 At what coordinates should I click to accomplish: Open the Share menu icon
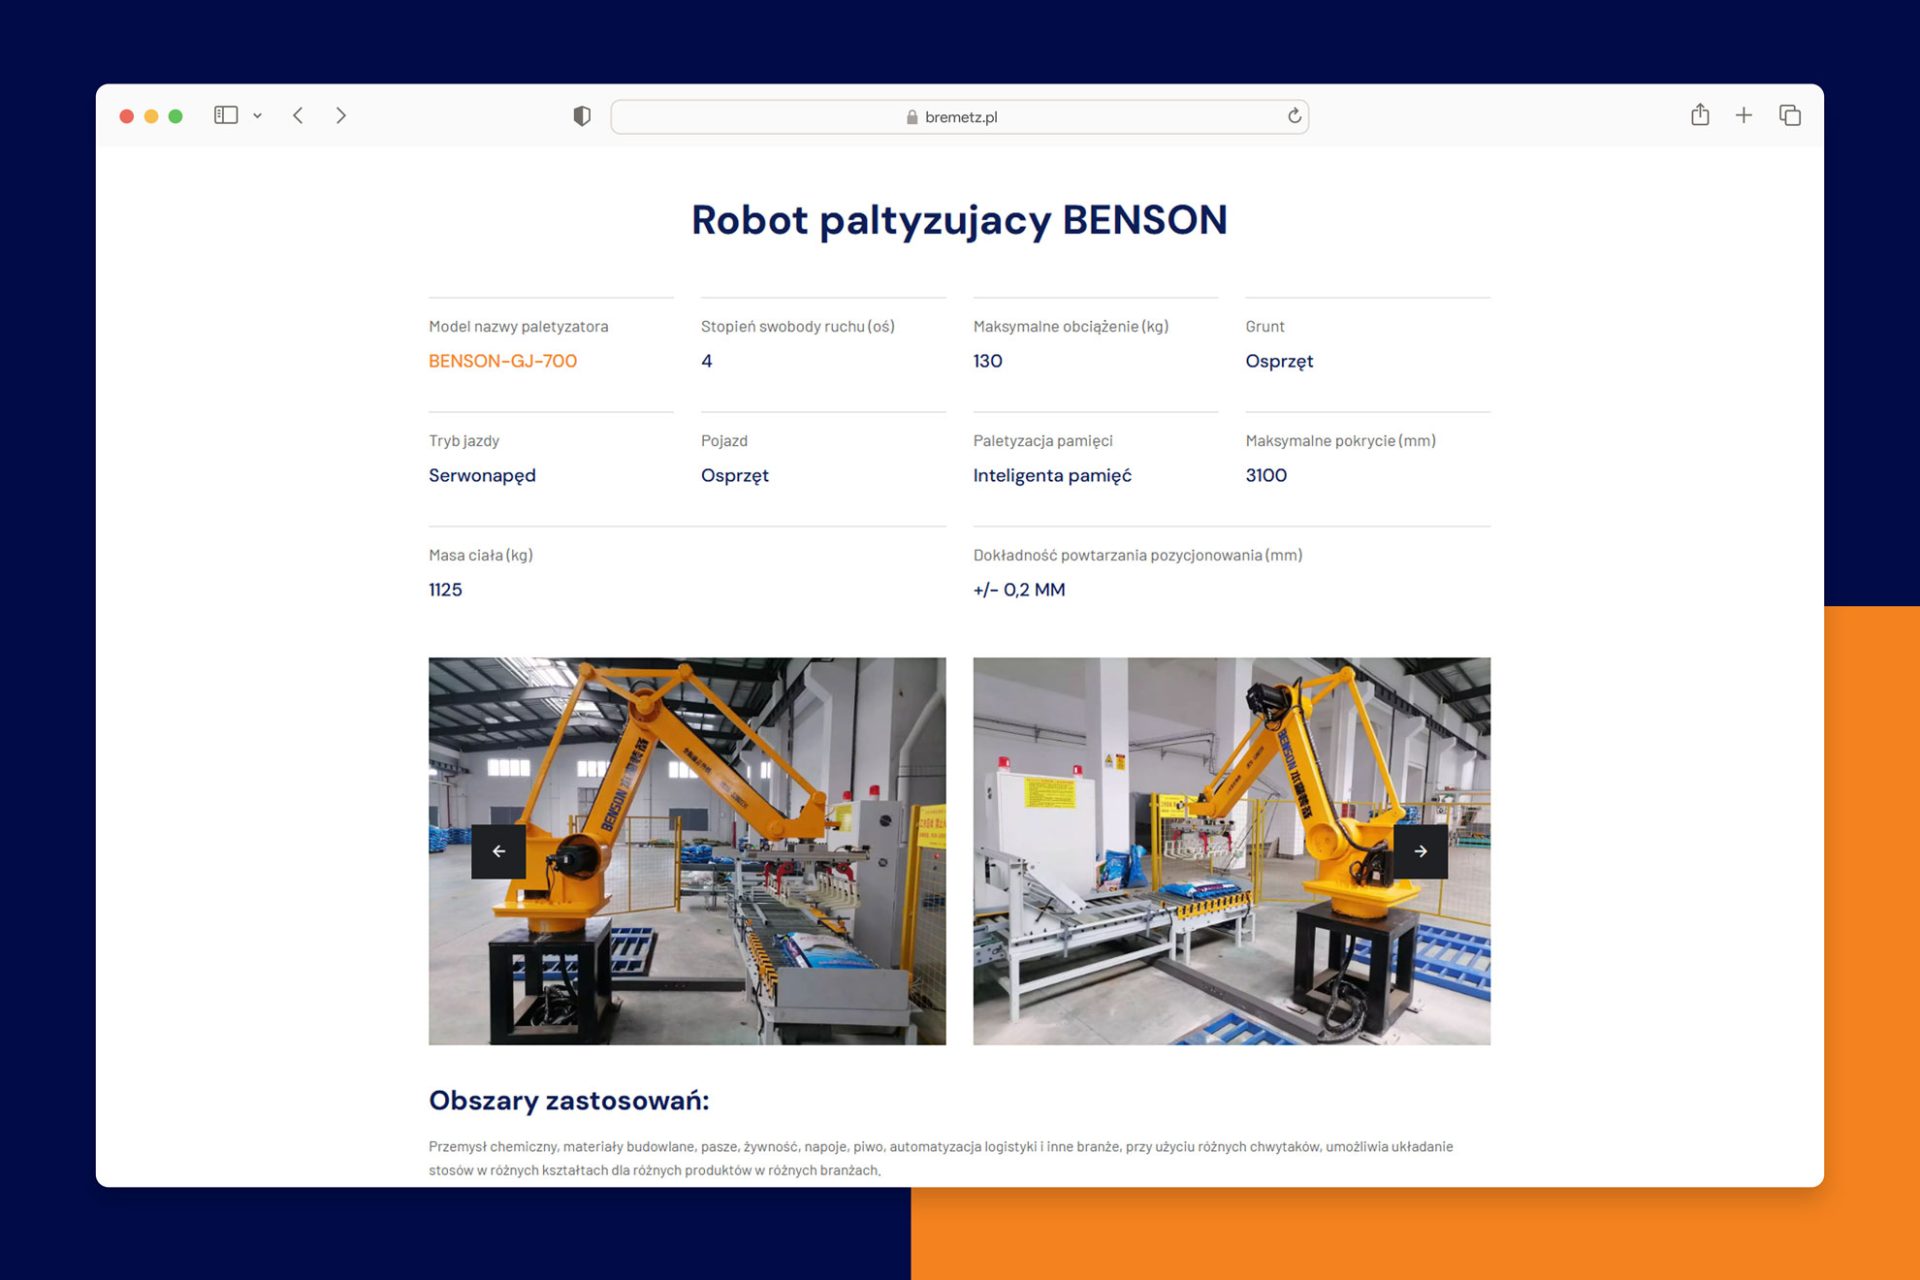[x=1700, y=115]
